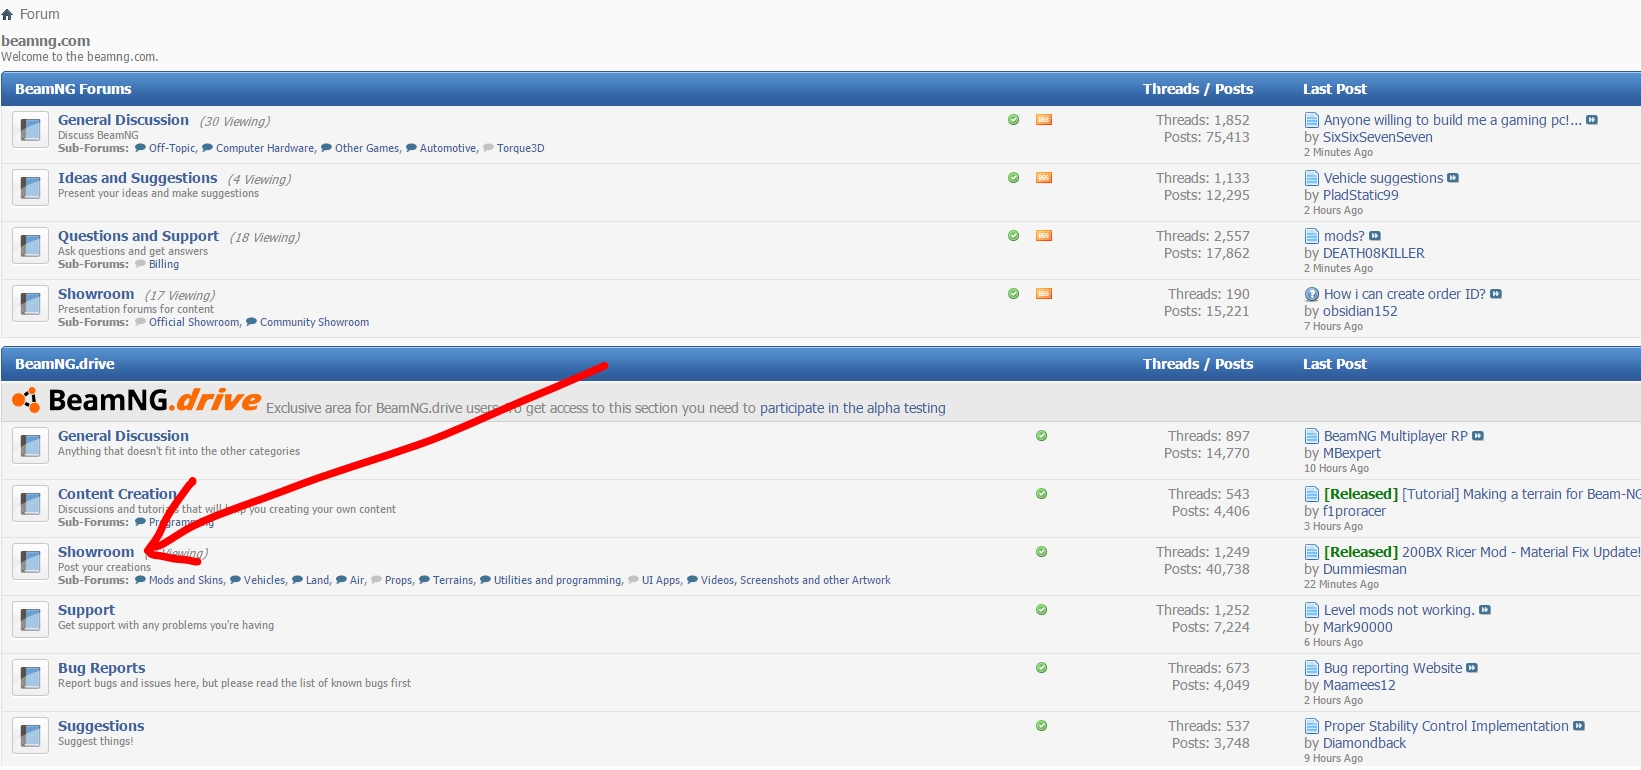Image resolution: width=1641 pixels, height=770 pixels.
Task: Open the Torque3D sub-forum
Action: (x=521, y=148)
